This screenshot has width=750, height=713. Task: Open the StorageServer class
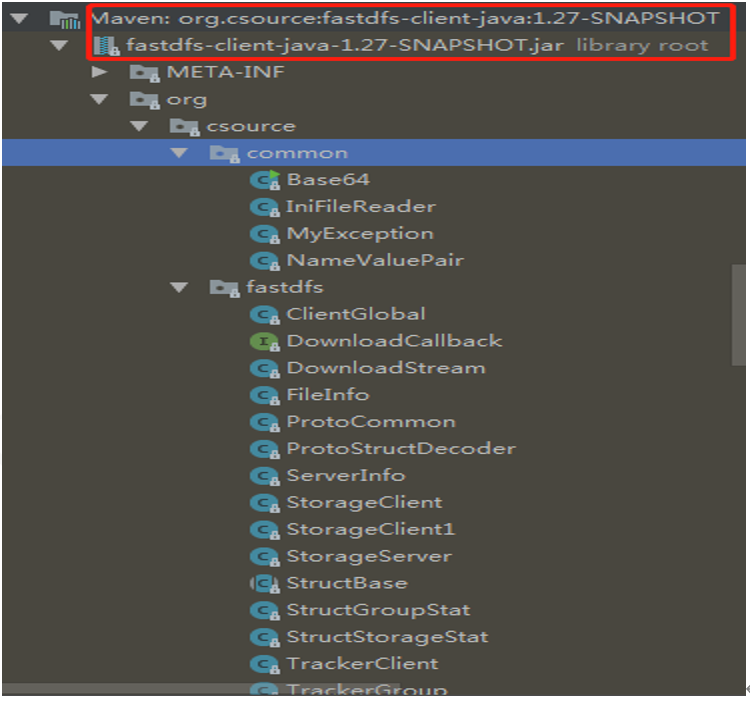(x=369, y=557)
